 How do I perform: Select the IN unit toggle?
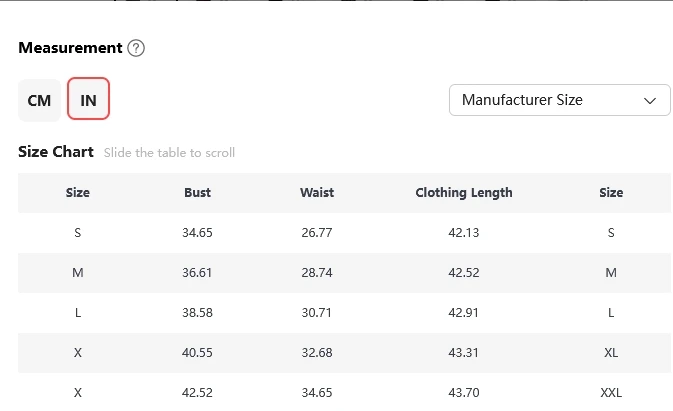click(x=88, y=99)
